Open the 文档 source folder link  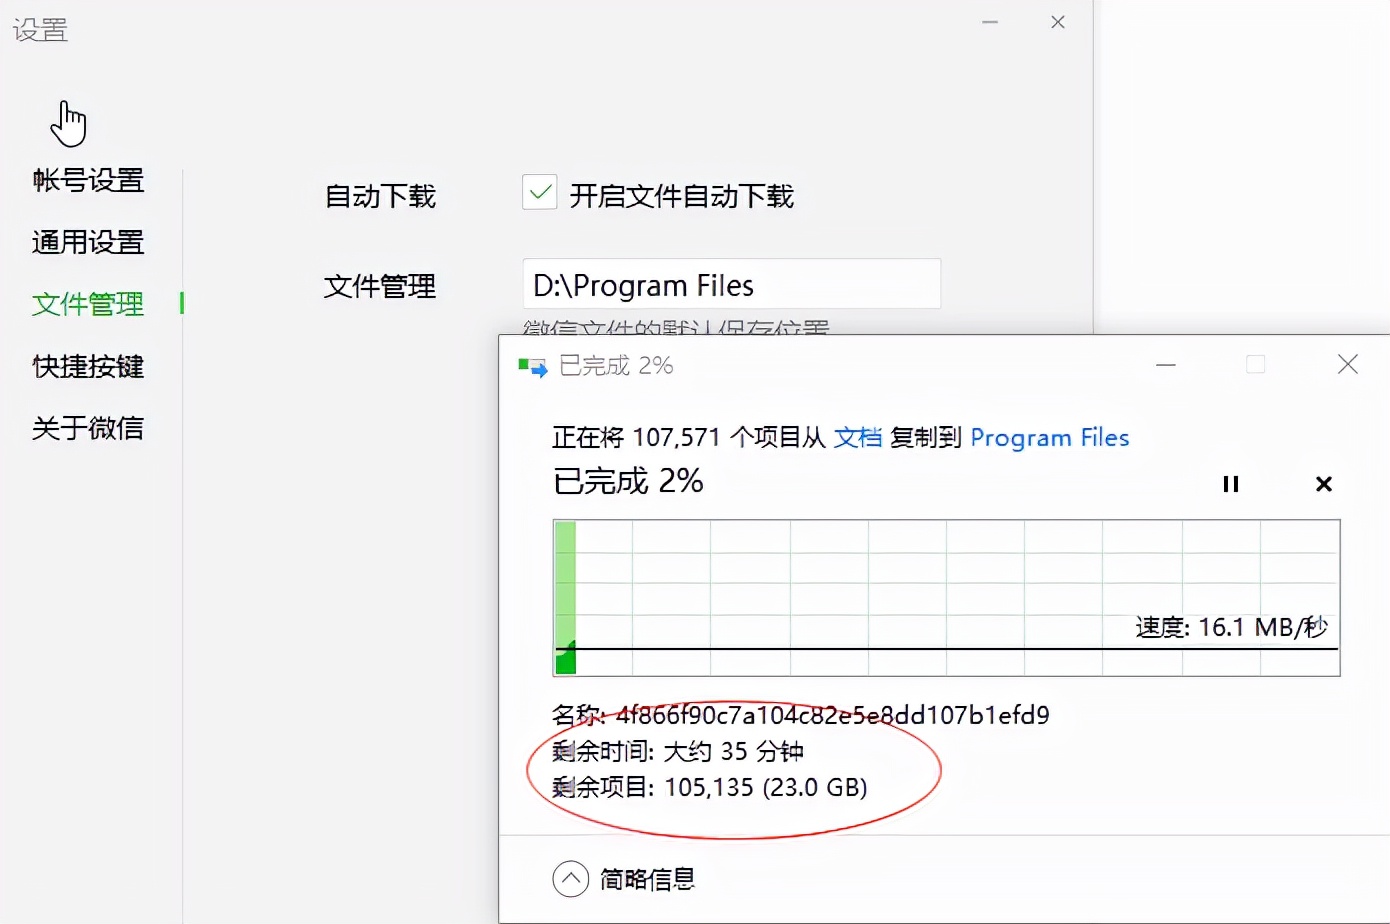click(x=856, y=437)
